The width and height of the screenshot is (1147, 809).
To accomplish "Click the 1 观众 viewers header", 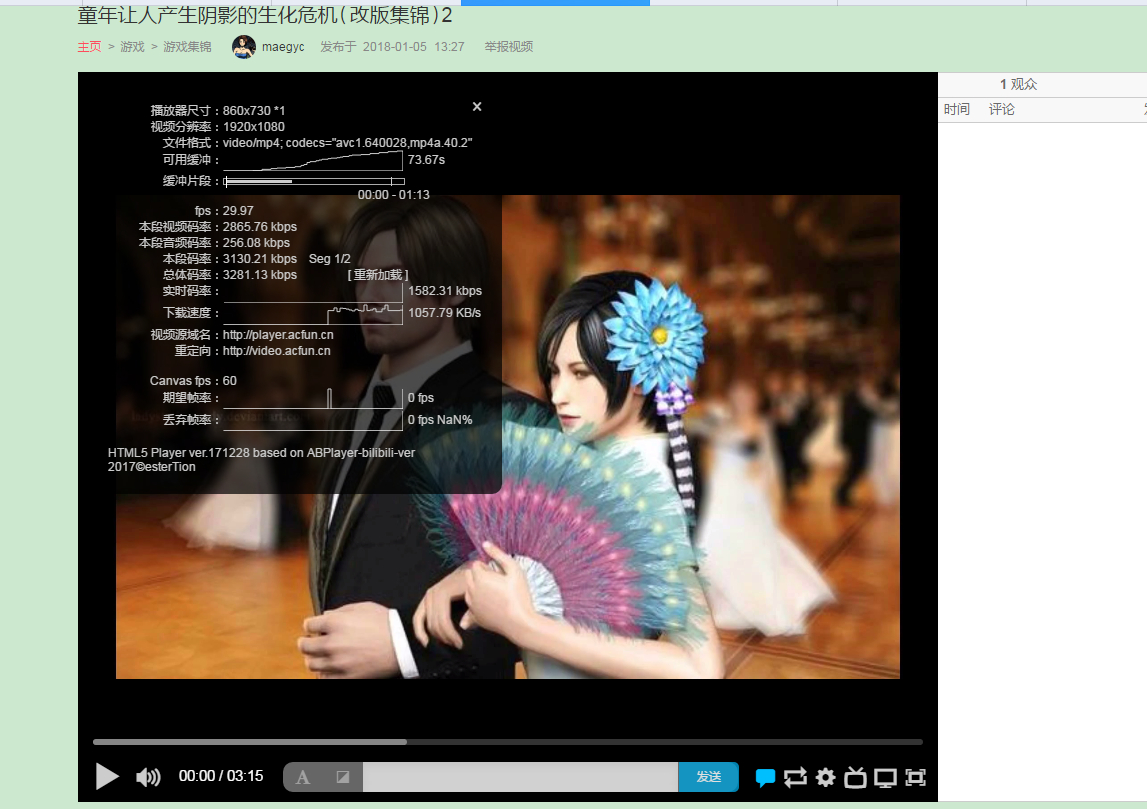I will (1019, 84).
